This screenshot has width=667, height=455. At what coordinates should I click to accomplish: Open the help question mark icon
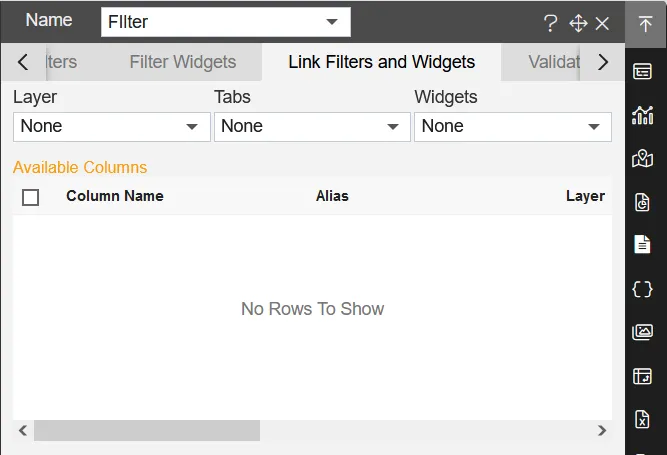pyautogui.click(x=550, y=24)
